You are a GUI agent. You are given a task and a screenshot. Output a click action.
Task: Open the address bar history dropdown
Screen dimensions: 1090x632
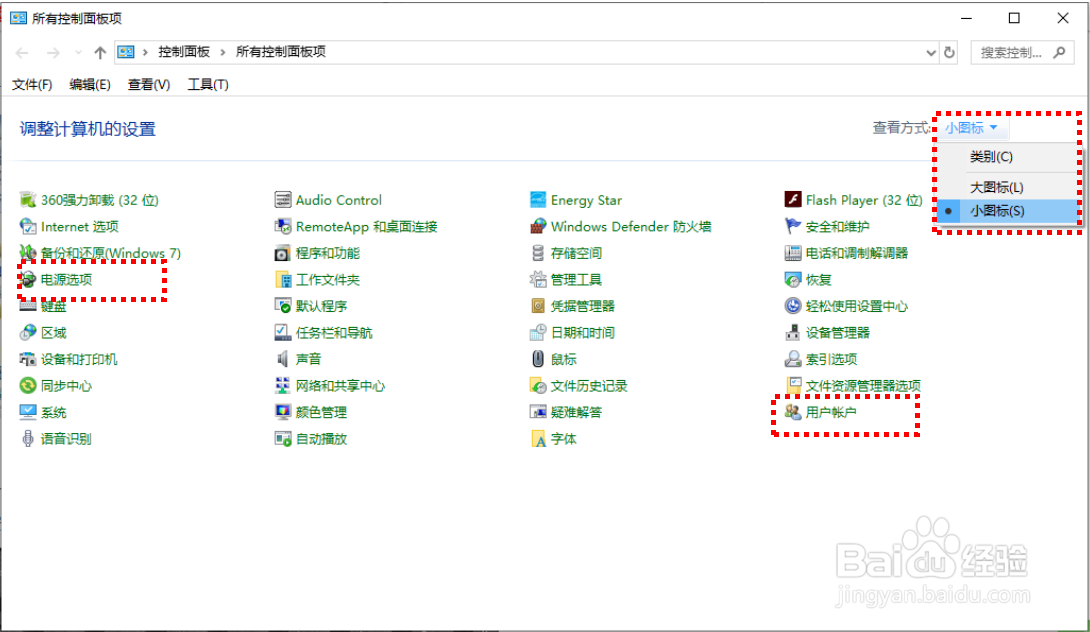tap(930, 51)
